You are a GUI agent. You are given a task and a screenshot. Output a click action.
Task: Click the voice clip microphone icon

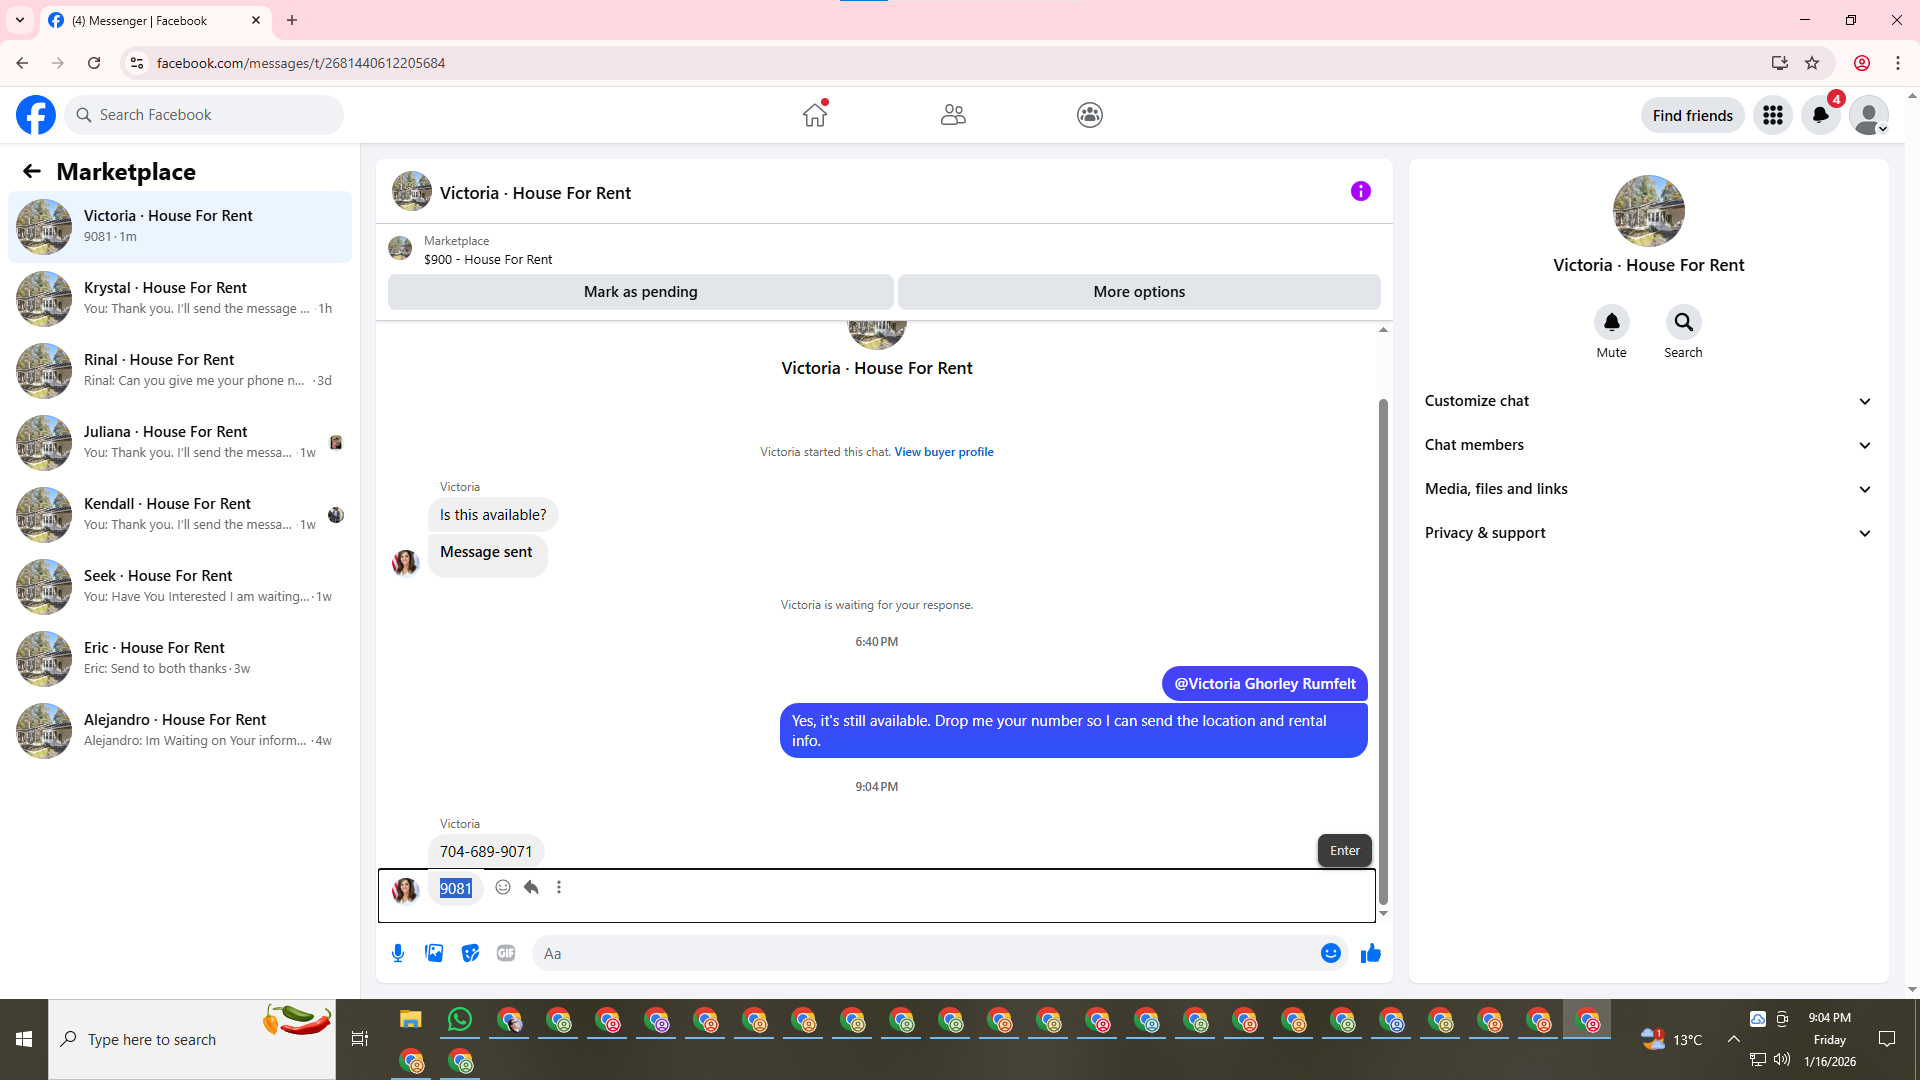tap(398, 953)
